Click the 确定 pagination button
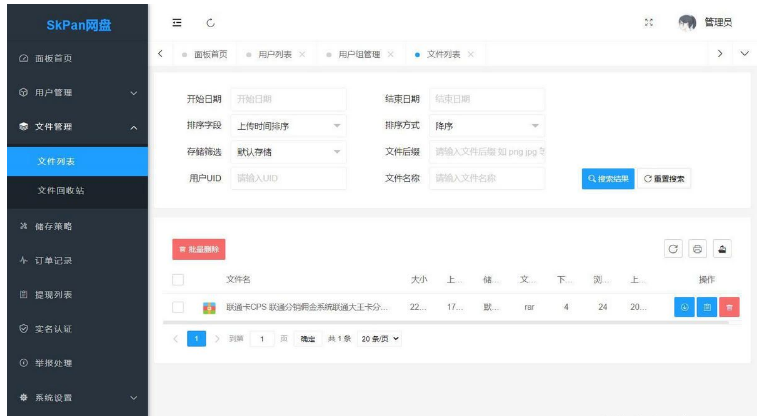The width and height of the screenshot is (775, 416). tap(307, 339)
